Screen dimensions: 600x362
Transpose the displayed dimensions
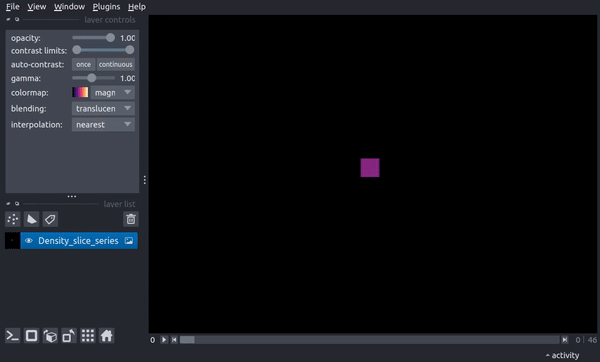click(x=69, y=336)
